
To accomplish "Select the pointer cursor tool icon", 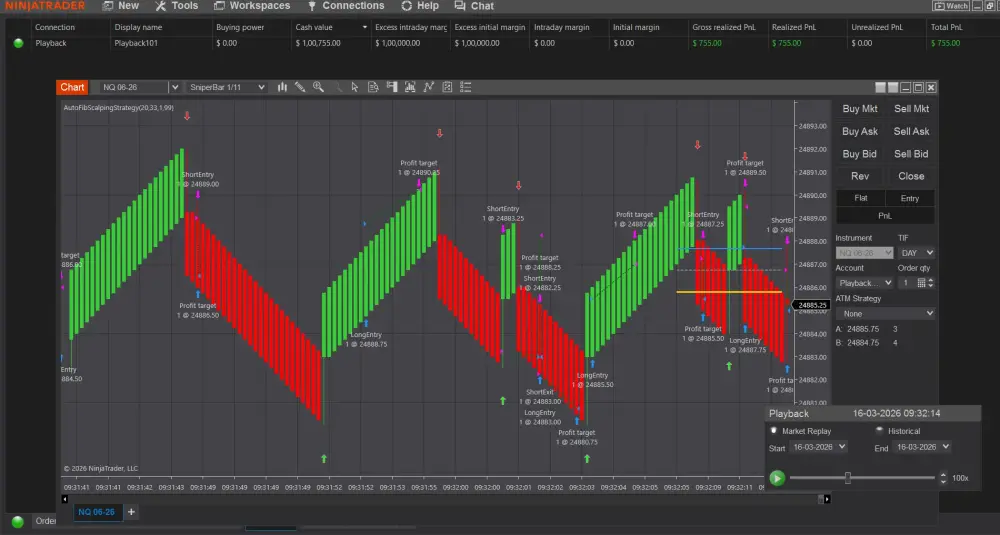I will (354, 88).
